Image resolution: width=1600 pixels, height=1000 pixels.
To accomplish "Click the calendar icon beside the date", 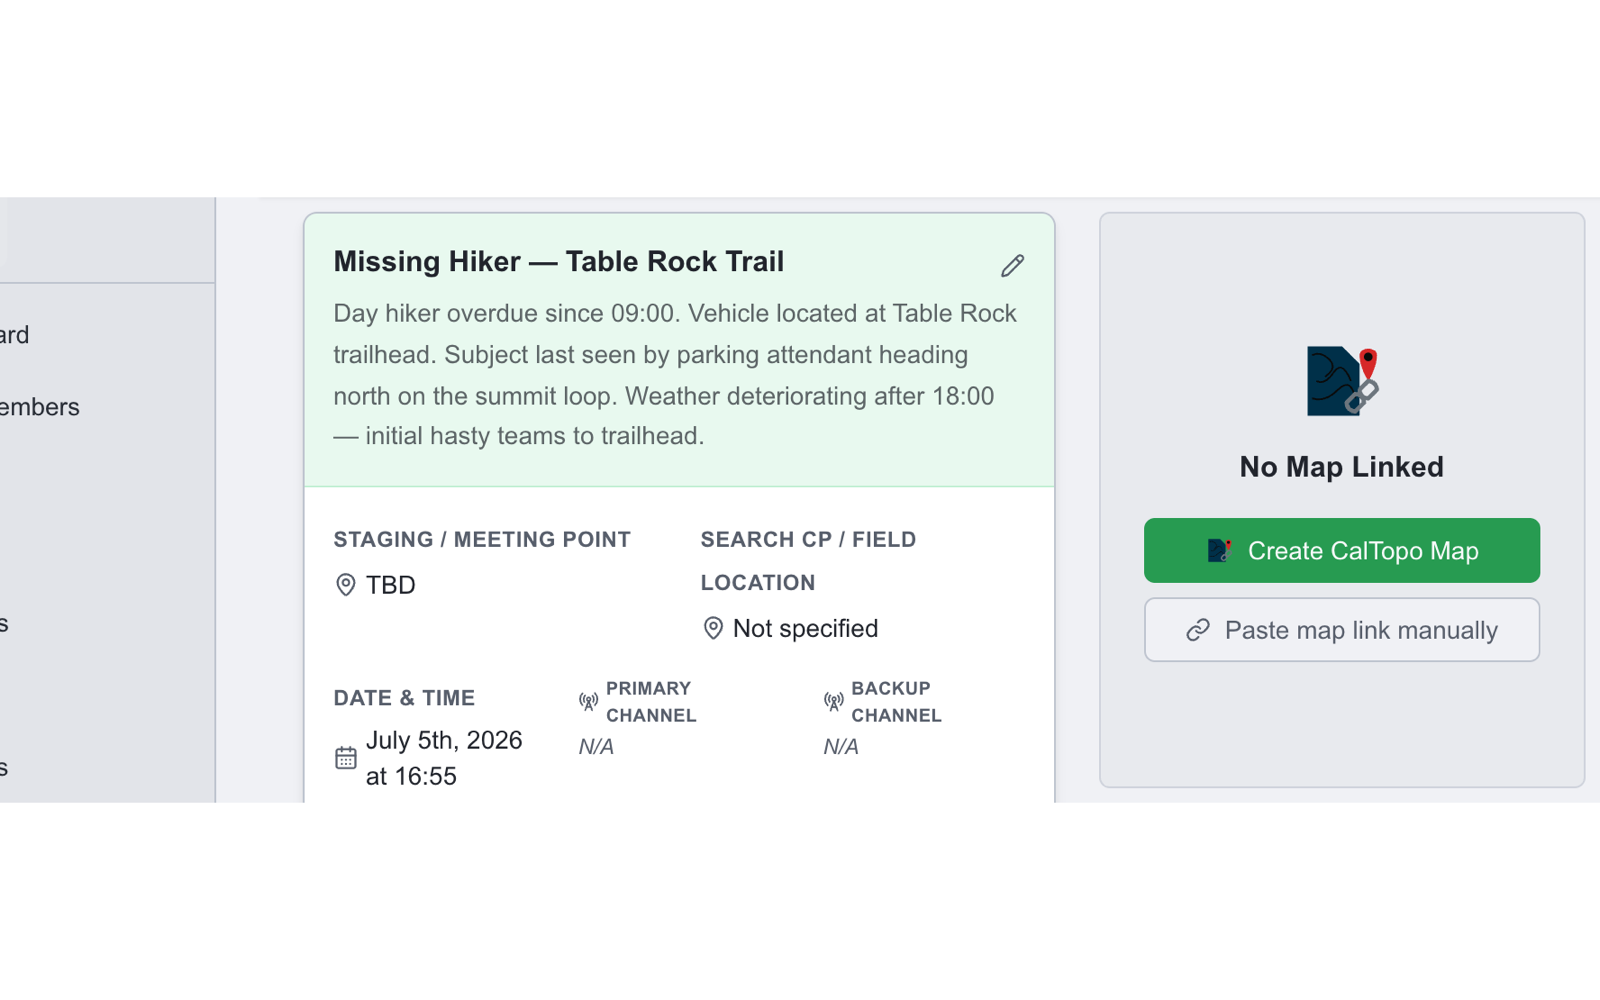I will tap(346, 758).
